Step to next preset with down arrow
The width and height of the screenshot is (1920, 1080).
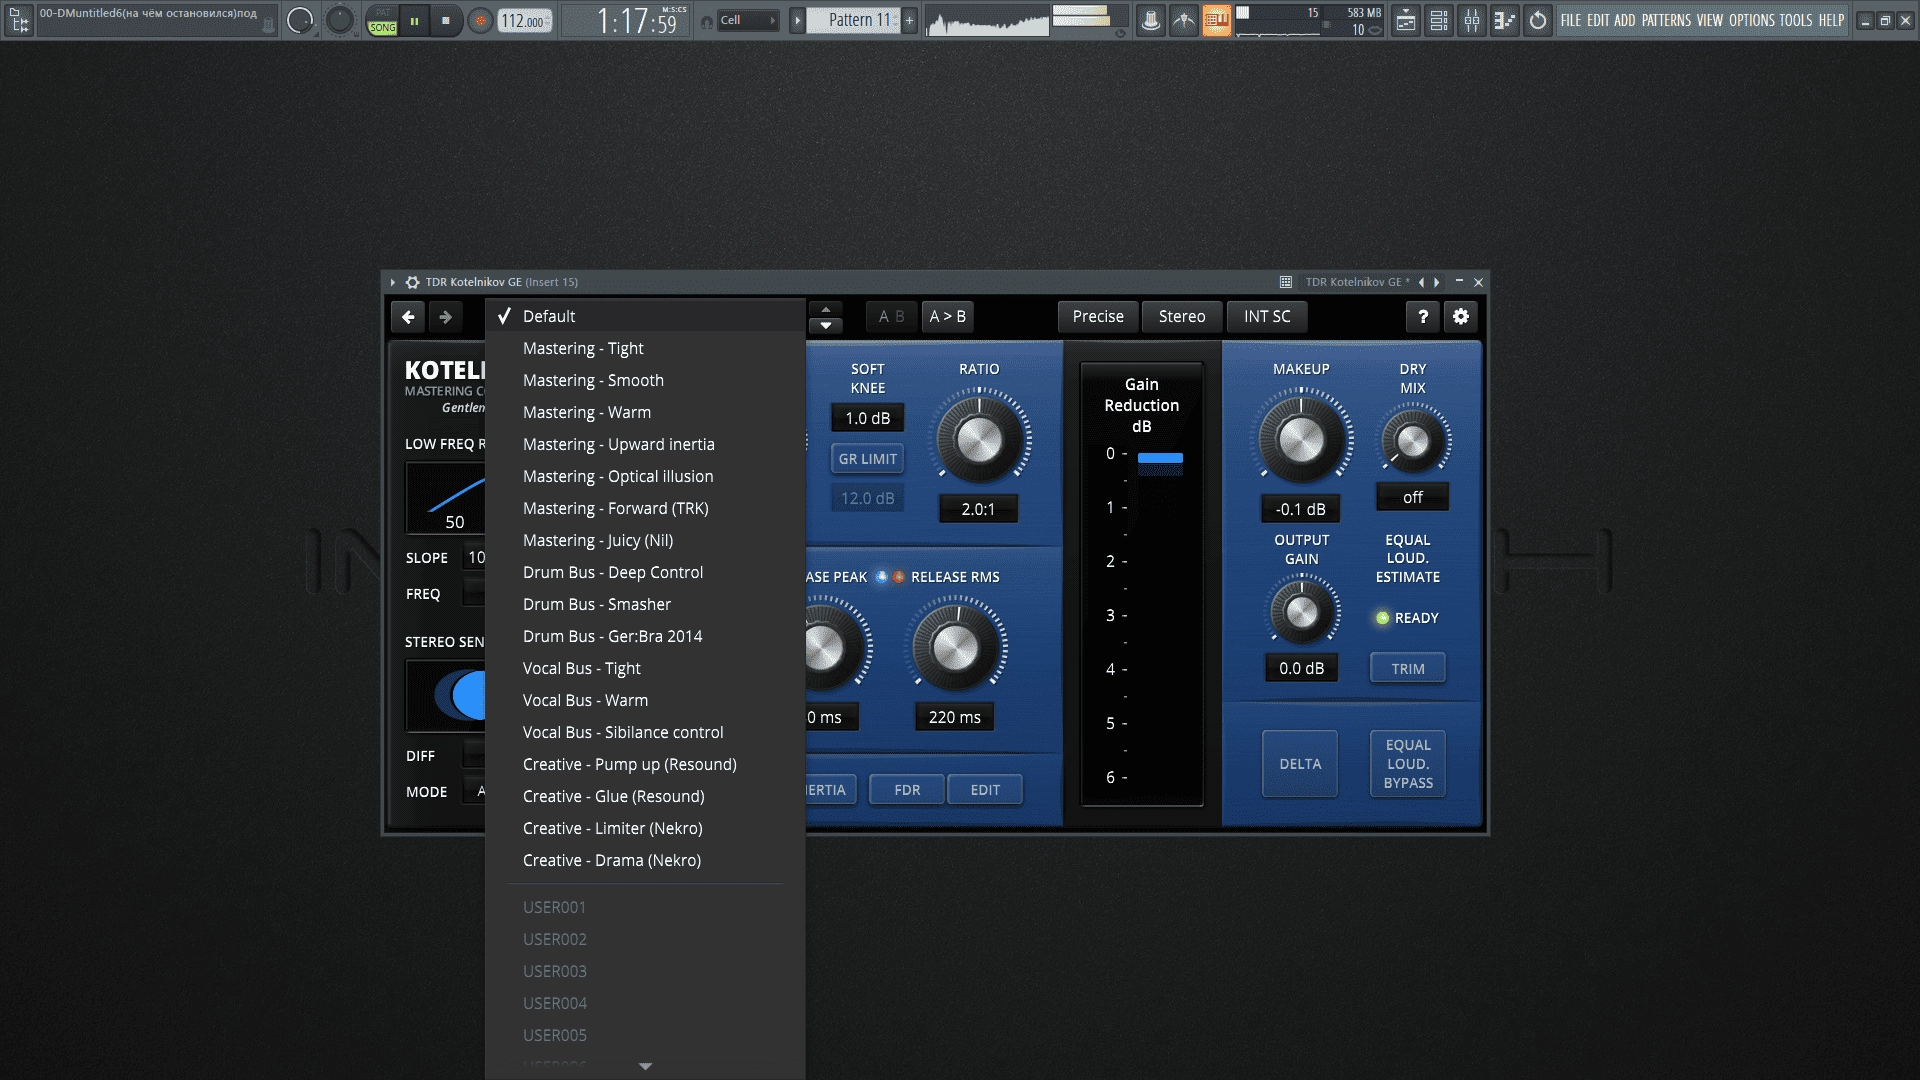826,325
